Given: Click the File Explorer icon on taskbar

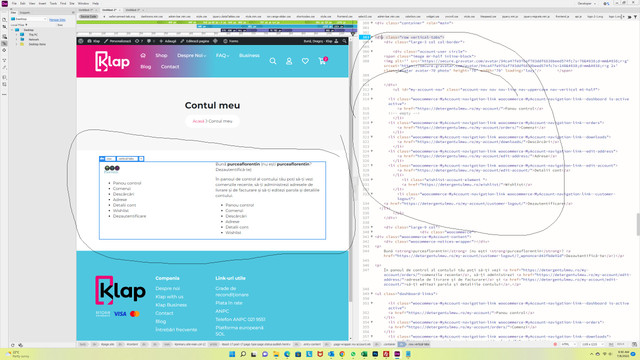Looking at the screenshot, I should (276, 354).
